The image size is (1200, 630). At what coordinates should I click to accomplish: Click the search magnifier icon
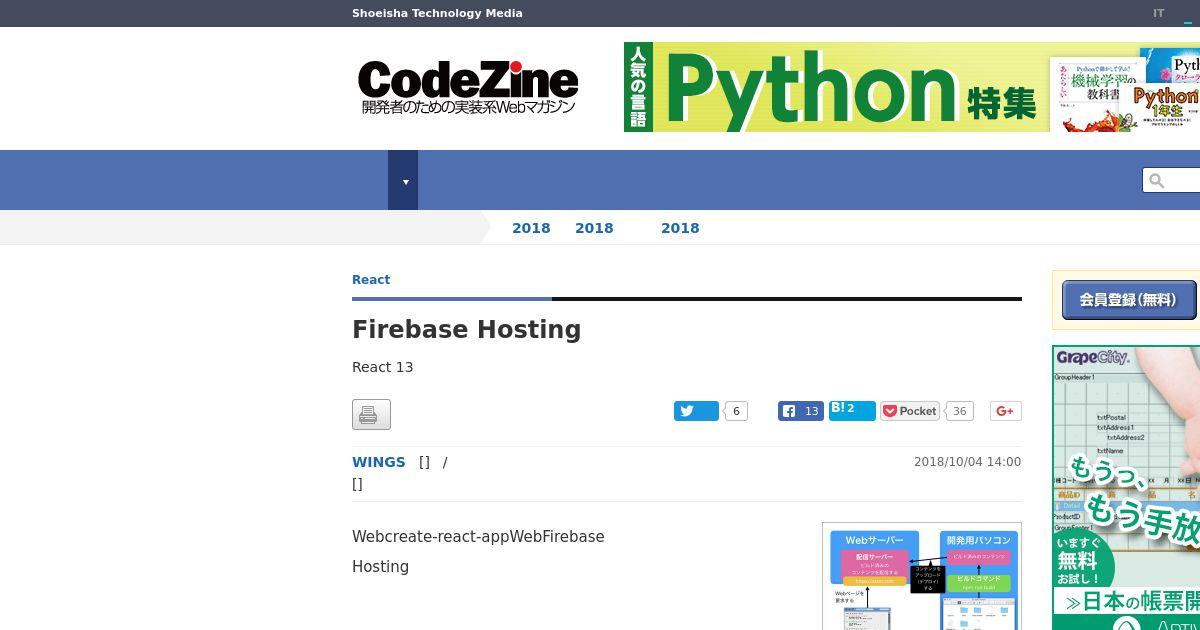point(1157,181)
